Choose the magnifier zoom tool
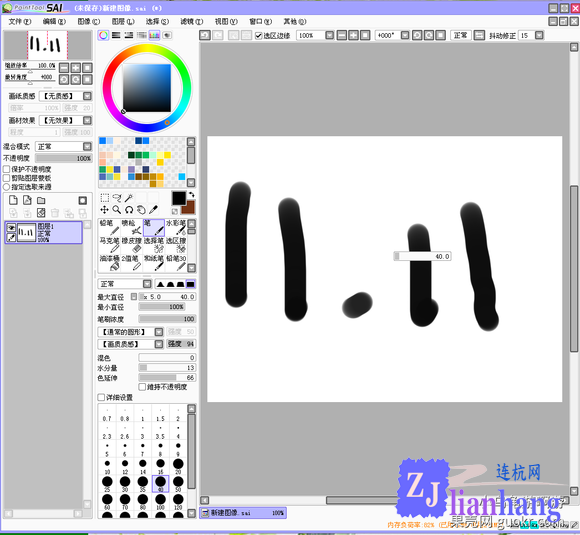 (117, 210)
